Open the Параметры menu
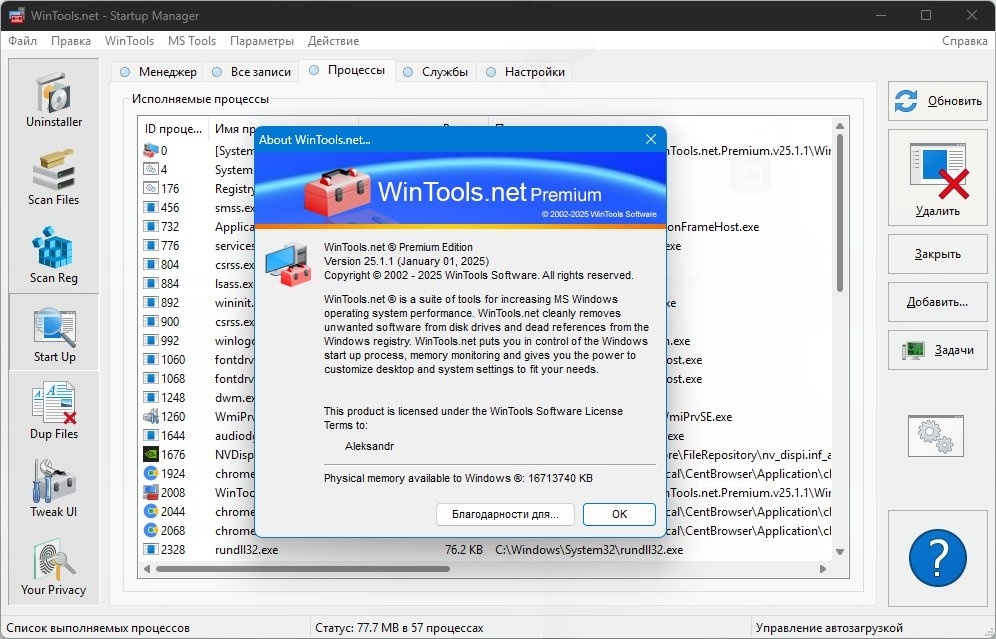The width and height of the screenshot is (996, 639). tap(262, 41)
